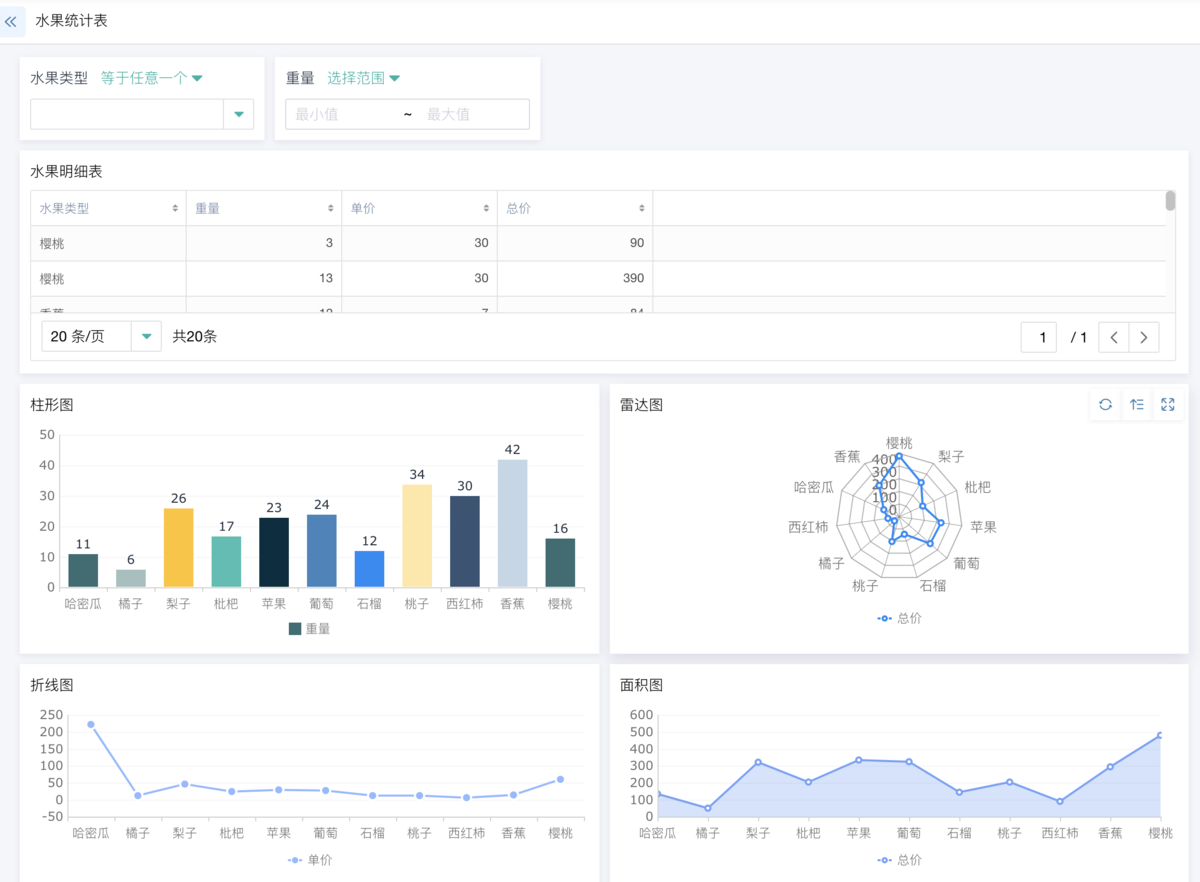The height and width of the screenshot is (882, 1200).
Task: Toggle 总价 legend in radar chart
Action: click(899, 619)
